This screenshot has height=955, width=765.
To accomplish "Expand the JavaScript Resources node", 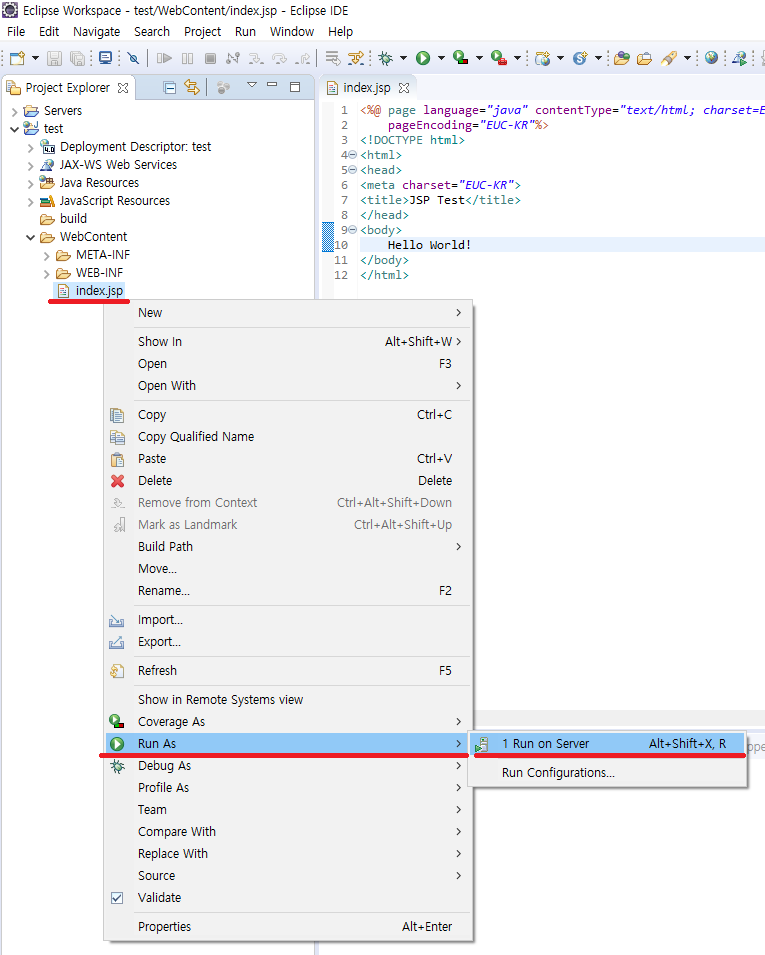I will pyautogui.click(x=30, y=202).
